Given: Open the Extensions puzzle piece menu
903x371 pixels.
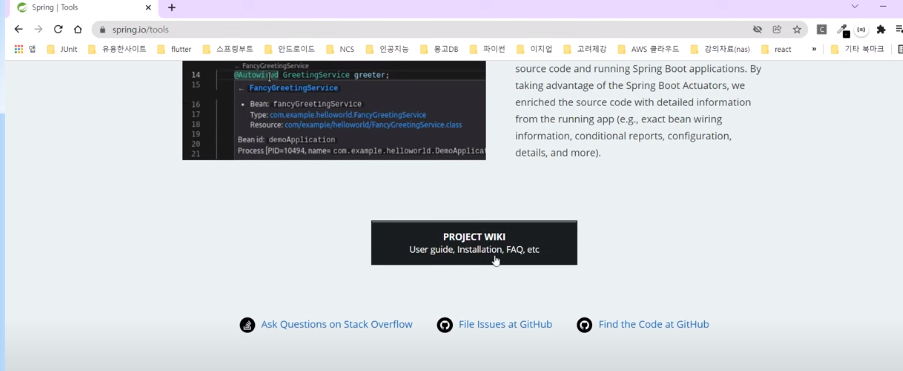Looking at the screenshot, I should (x=881, y=29).
